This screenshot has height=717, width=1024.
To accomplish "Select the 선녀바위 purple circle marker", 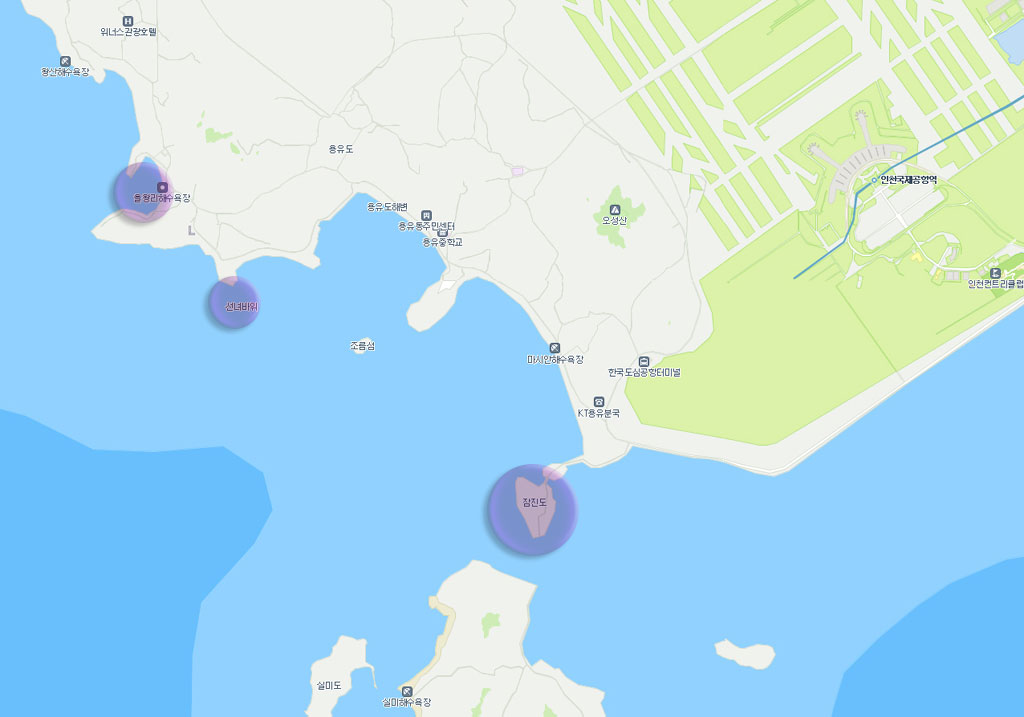I will [234, 302].
